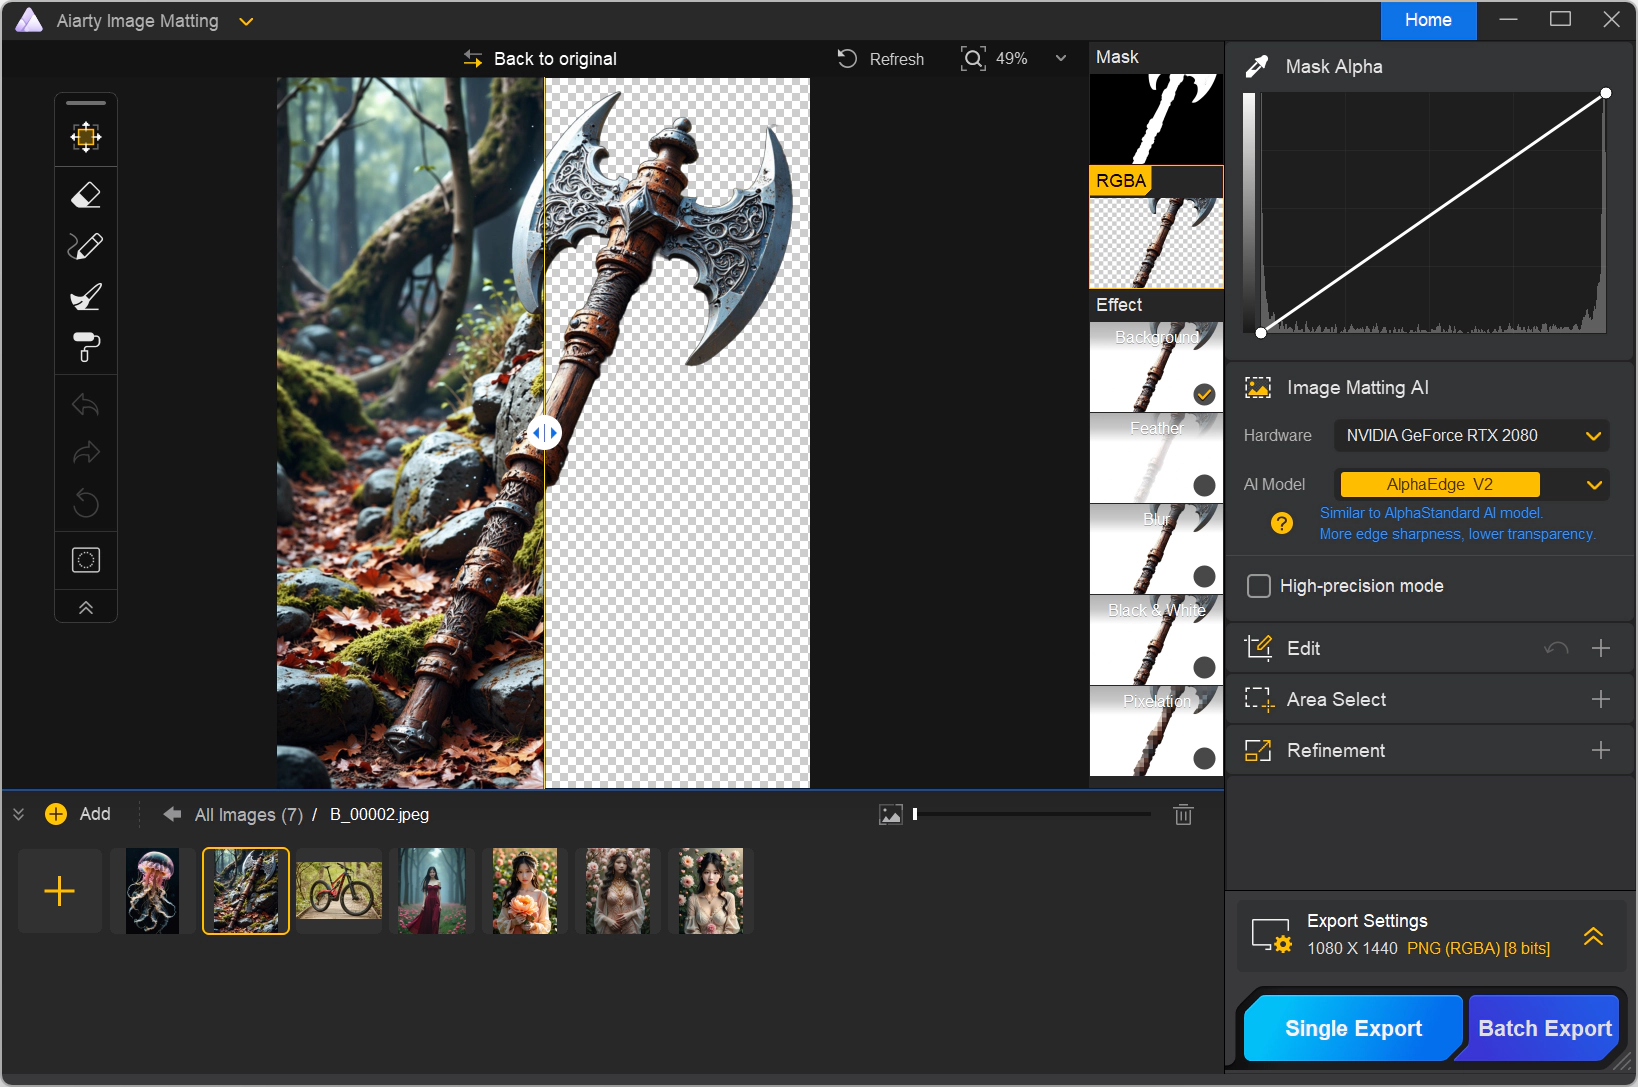The width and height of the screenshot is (1638, 1087).
Task: Toggle the Feather effect circle
Action: pos(1204,485)
